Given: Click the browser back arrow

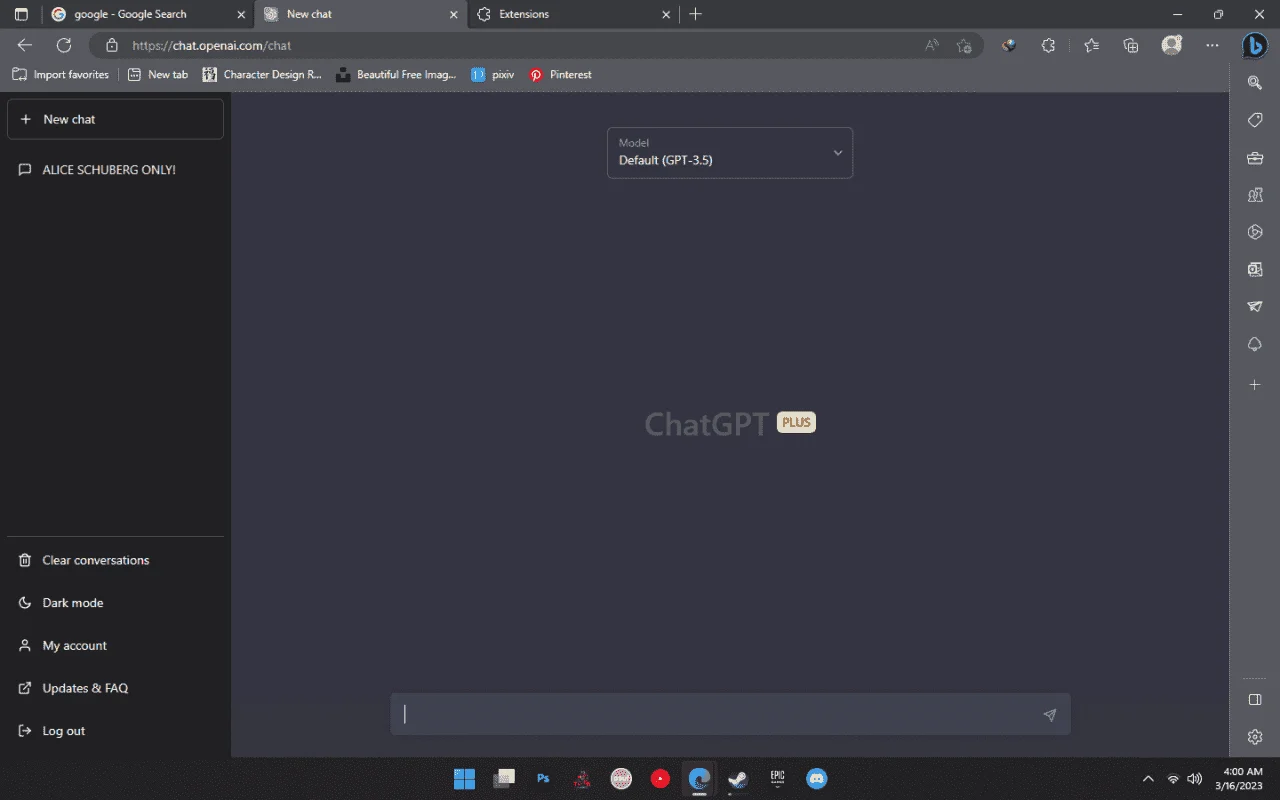Looking at the screenshot, I should [25, 45].
